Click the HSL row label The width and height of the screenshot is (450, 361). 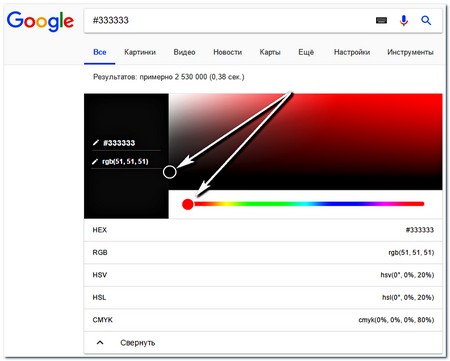(99, 297)
